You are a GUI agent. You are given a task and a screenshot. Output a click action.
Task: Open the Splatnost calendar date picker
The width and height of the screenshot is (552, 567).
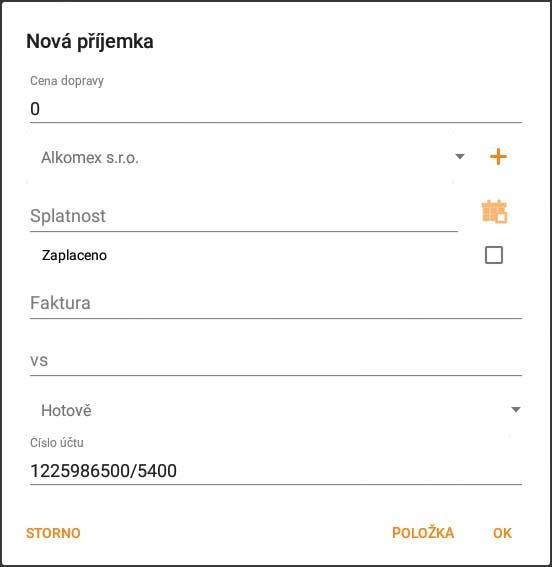coord(494,212)
